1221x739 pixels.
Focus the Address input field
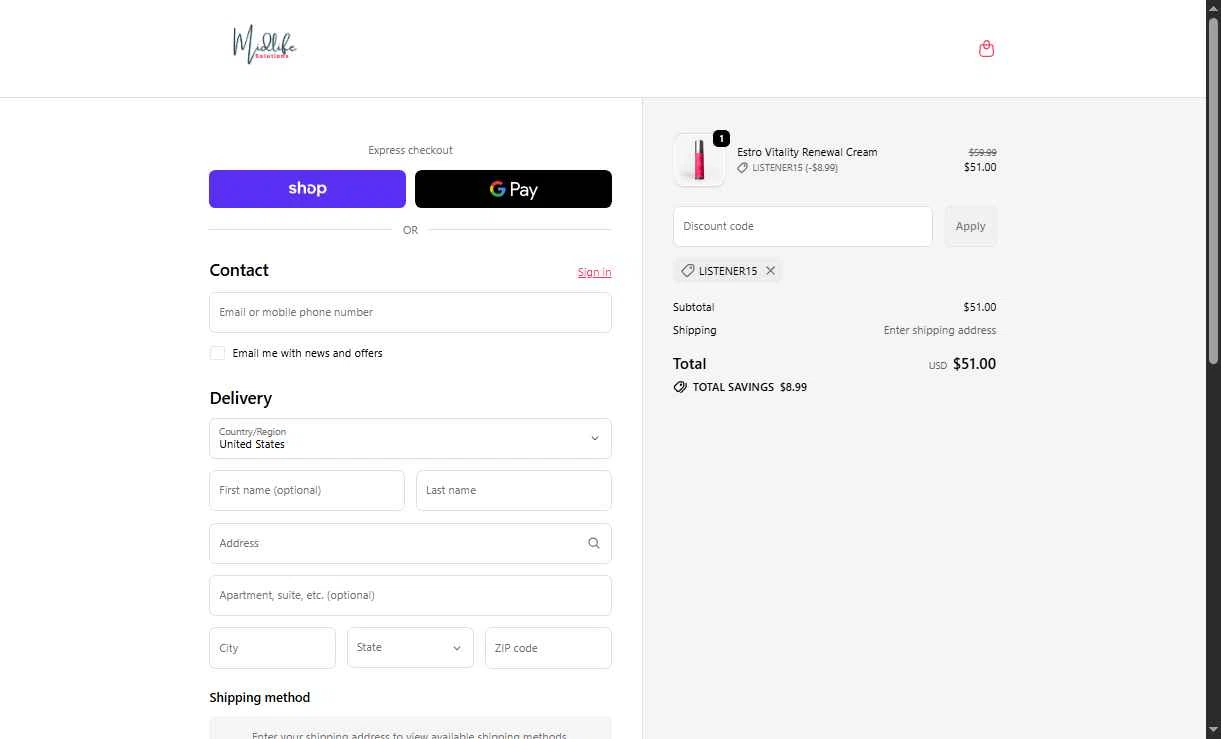coord(410,543)
